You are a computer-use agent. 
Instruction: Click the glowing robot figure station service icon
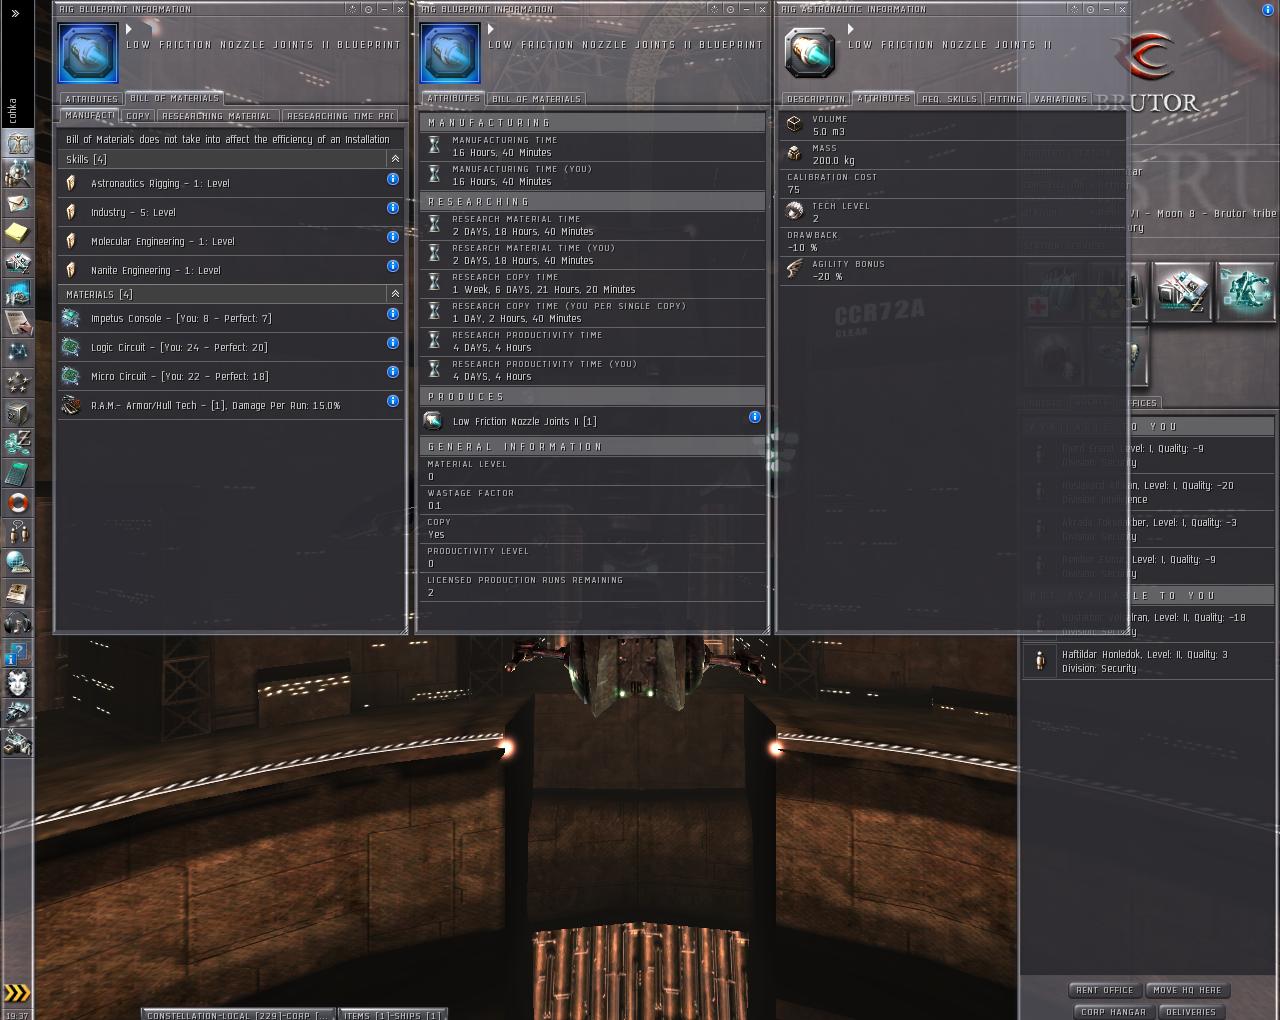(x=1247, y=292)
